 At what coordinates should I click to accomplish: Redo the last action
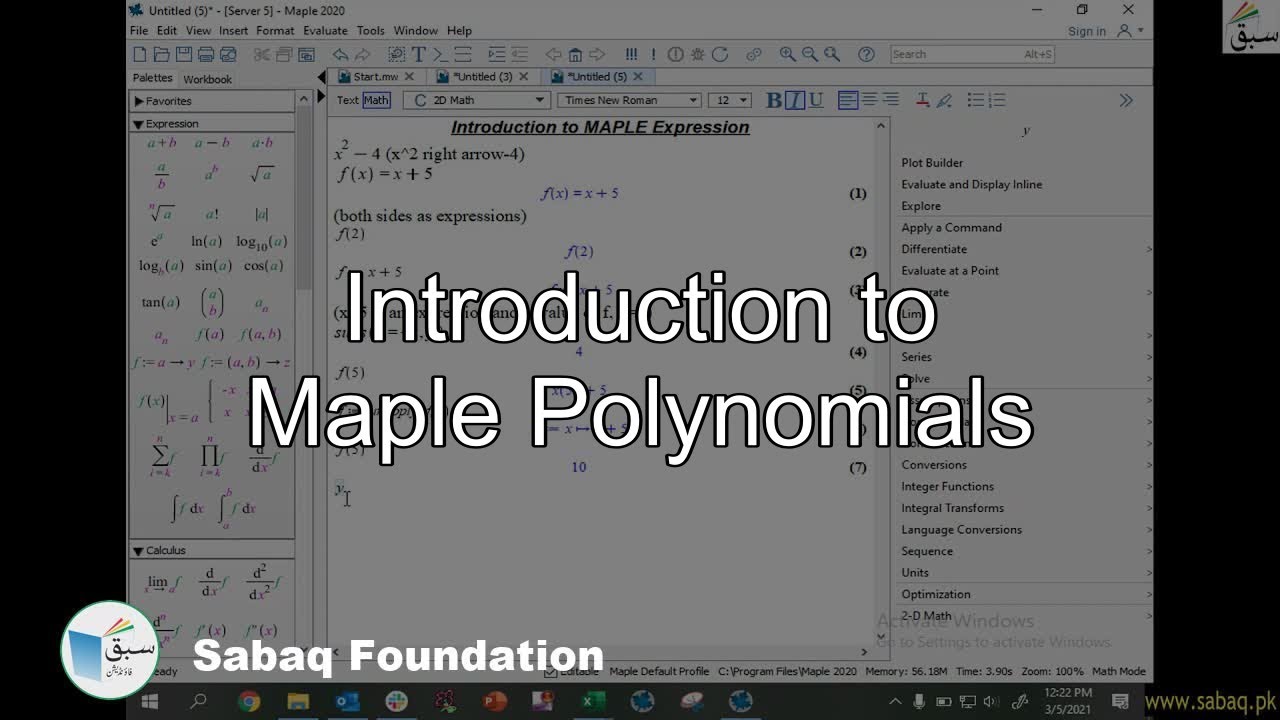pyautogui.click(x=362, y=54)
